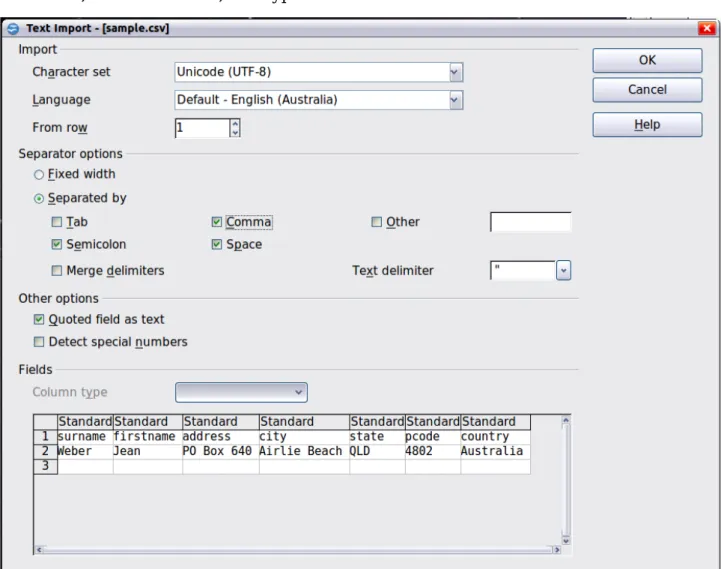721x569 pixels.
Task: Click the 'city' preview cell
Action: click(x=304, y=437)
